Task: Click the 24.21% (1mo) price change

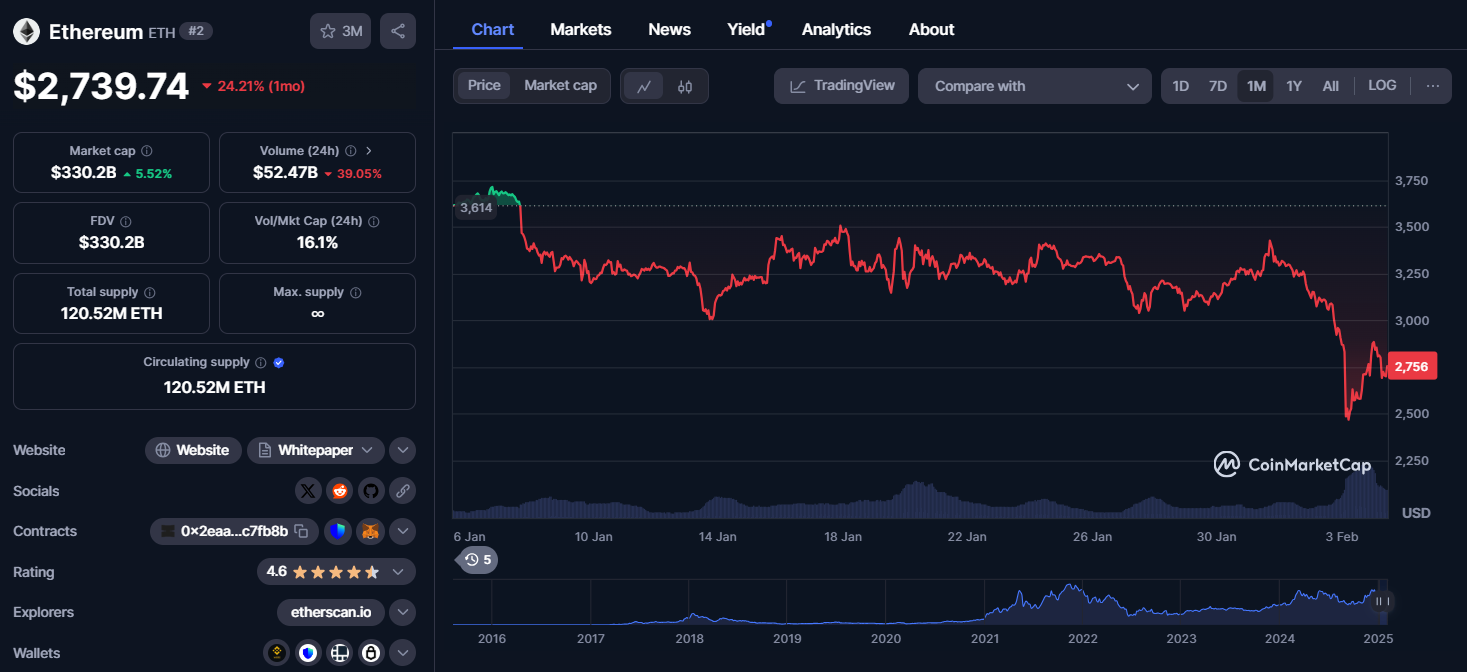Action: pos(253,86)
